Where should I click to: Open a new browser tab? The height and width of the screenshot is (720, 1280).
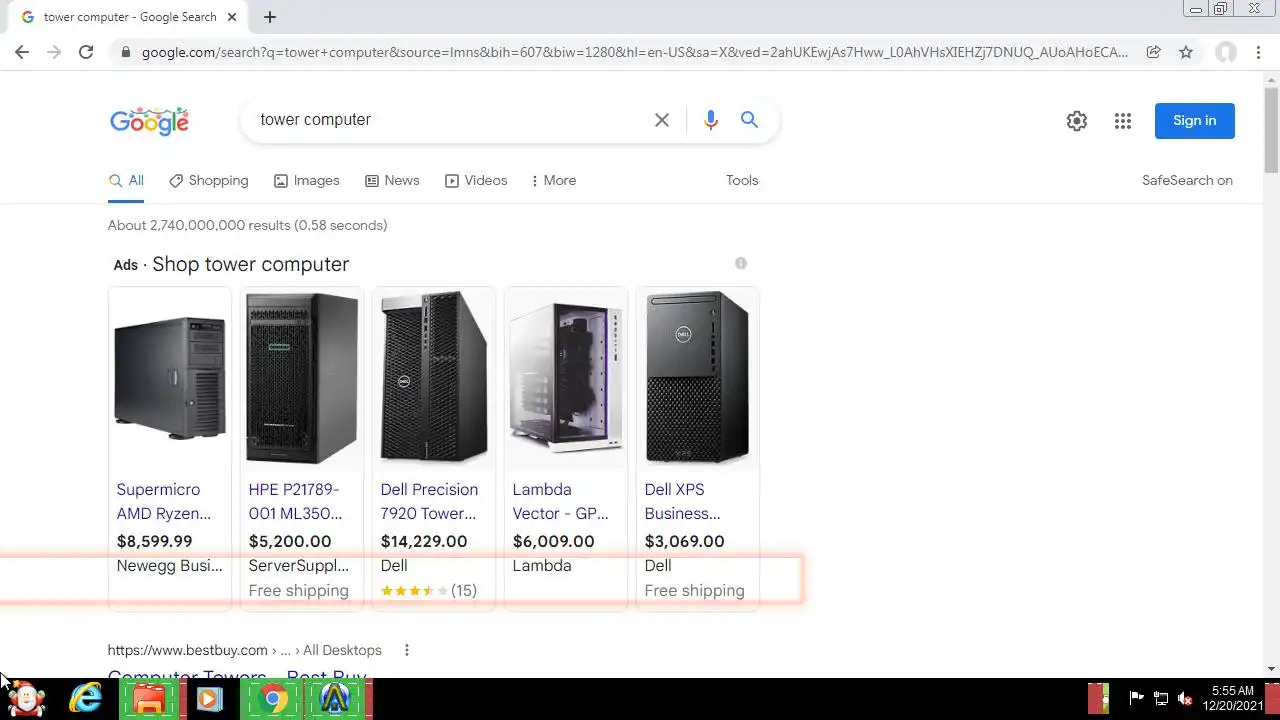pyautogui.click(x=270, y=16)
